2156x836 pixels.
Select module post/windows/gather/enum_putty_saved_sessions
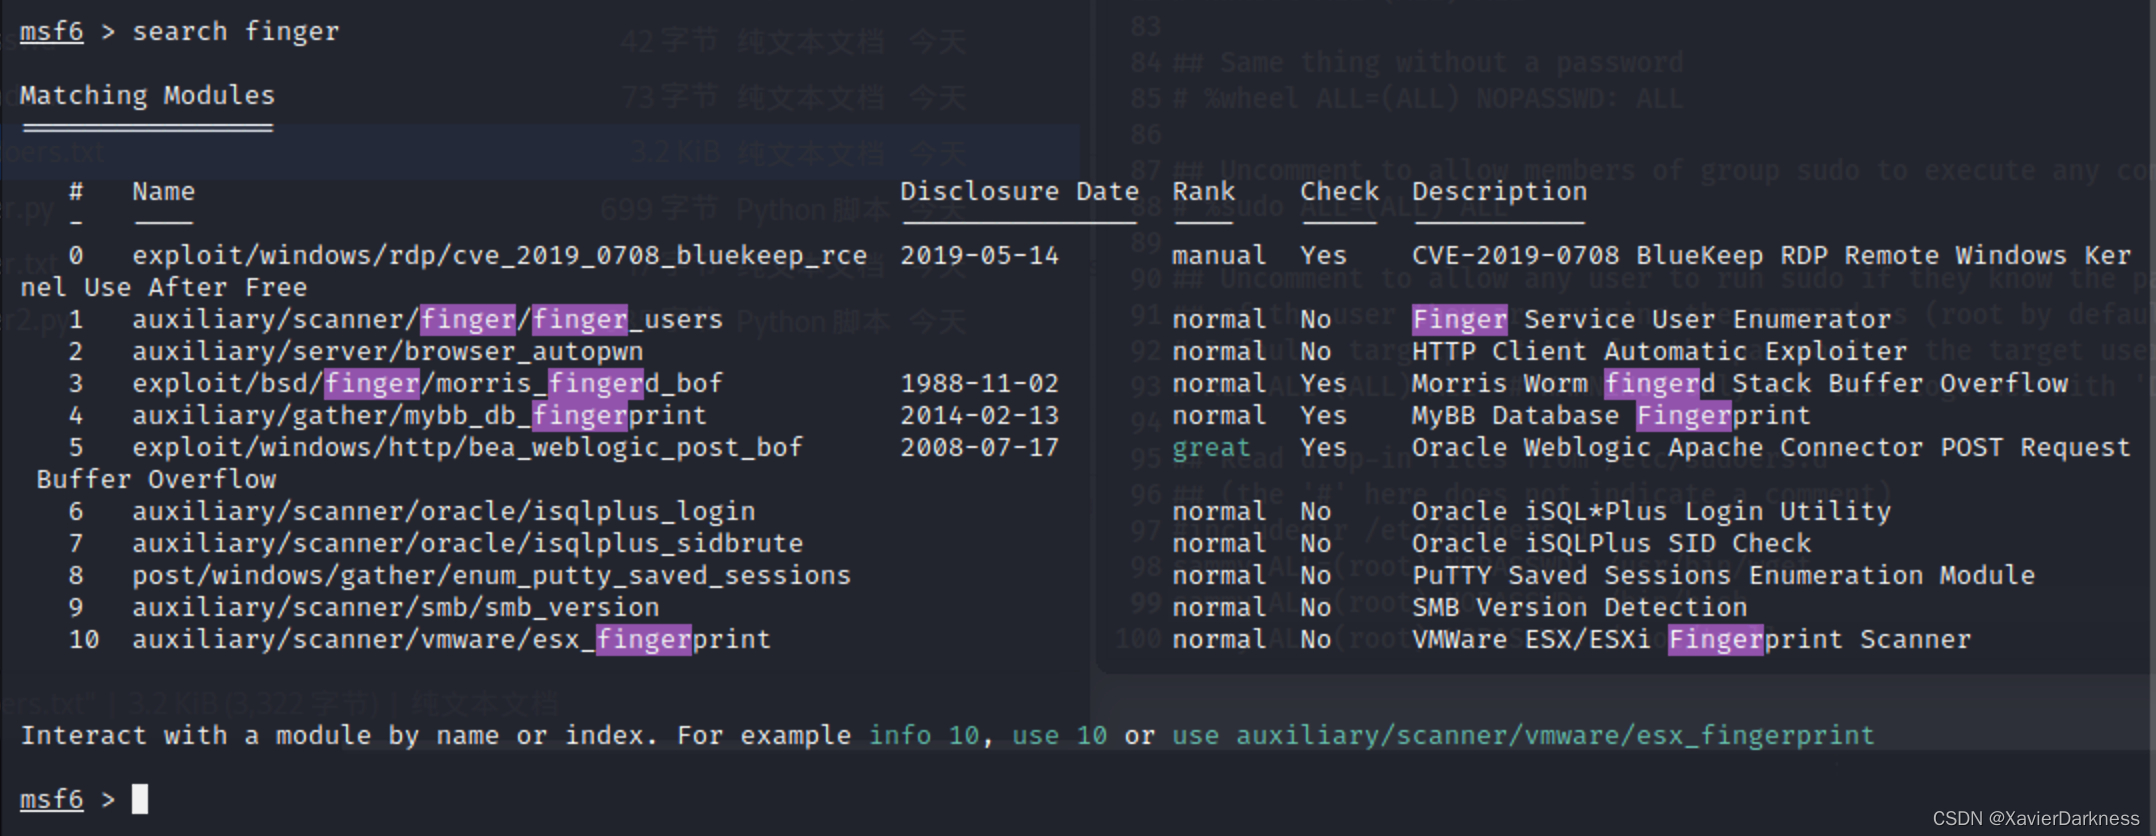click(491, 576)
